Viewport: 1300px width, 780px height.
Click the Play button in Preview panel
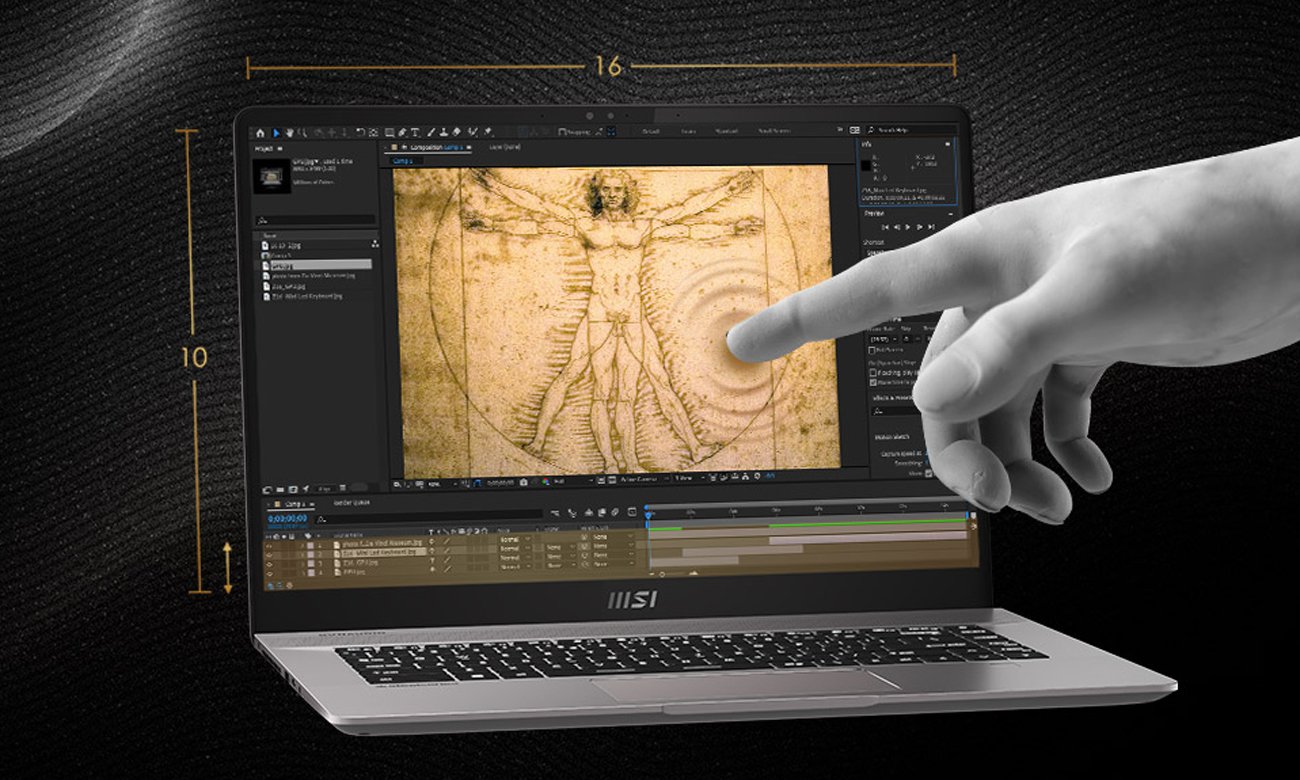click(907, 227)
